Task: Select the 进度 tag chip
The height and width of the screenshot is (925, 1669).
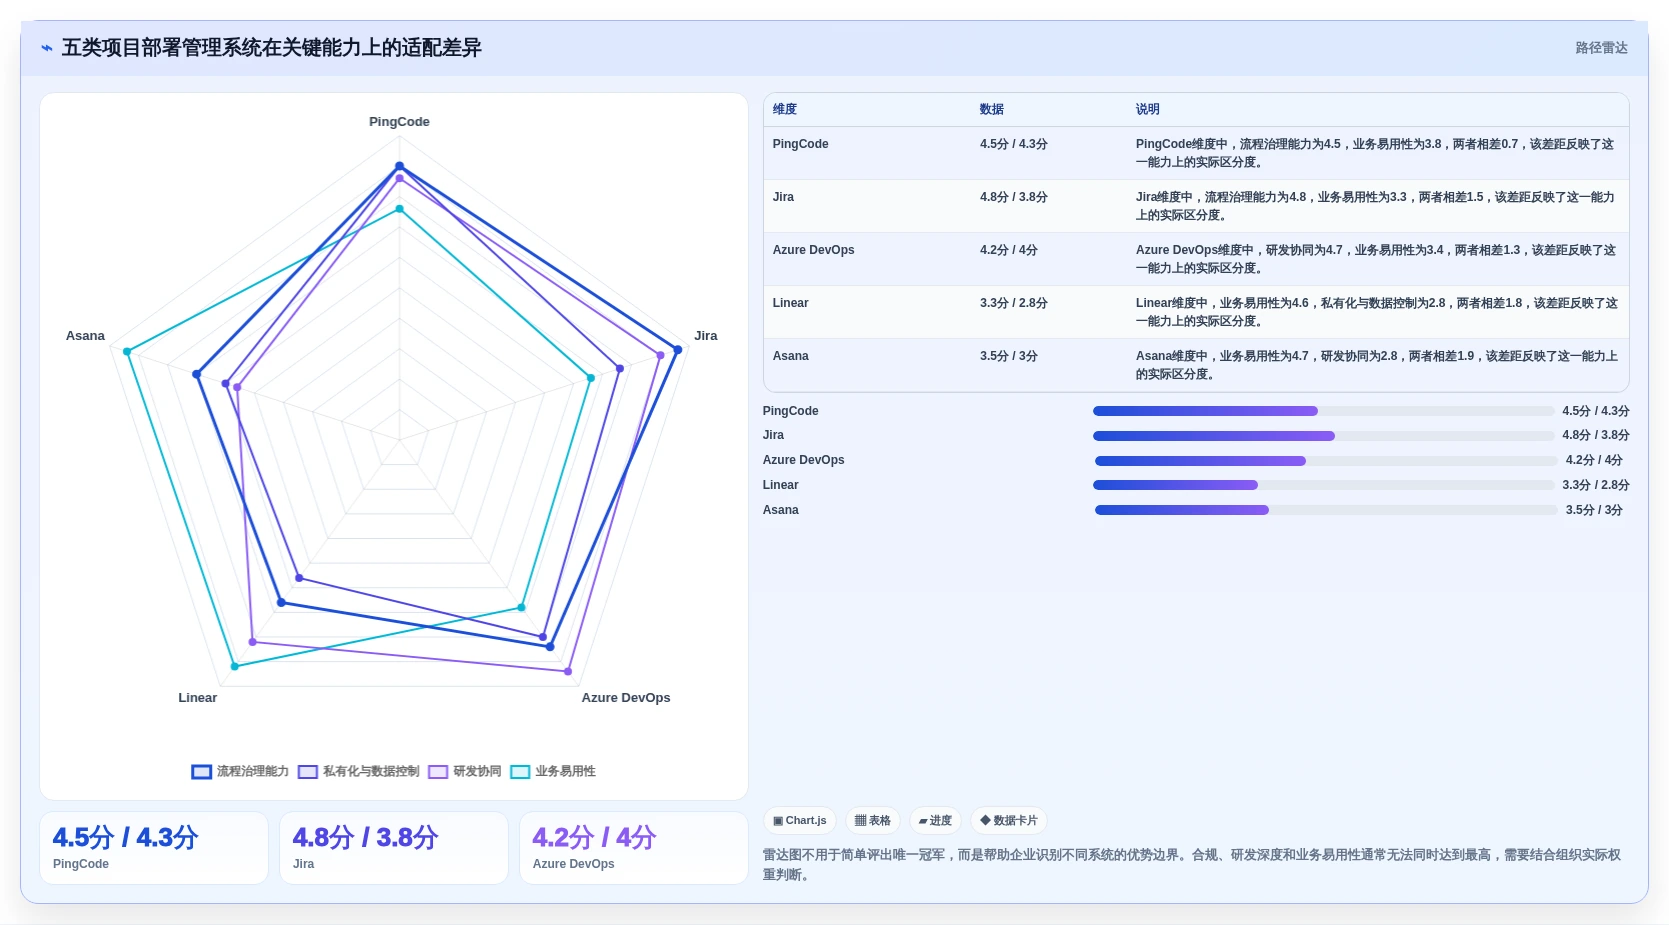Action: 935,821
